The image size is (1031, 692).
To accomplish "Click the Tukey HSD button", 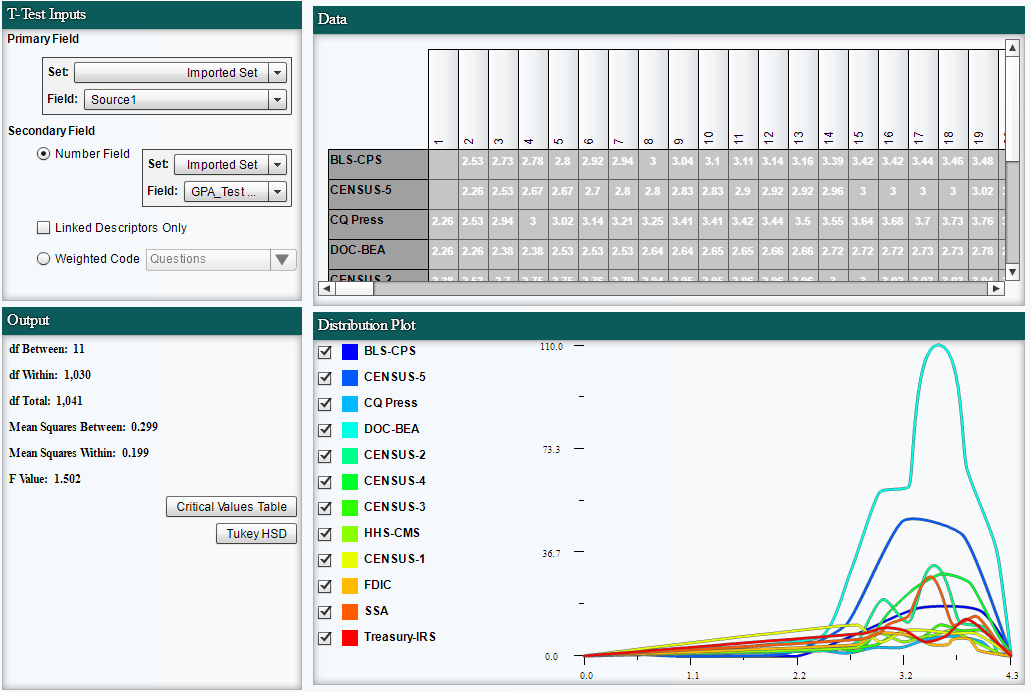I will 256,533.
